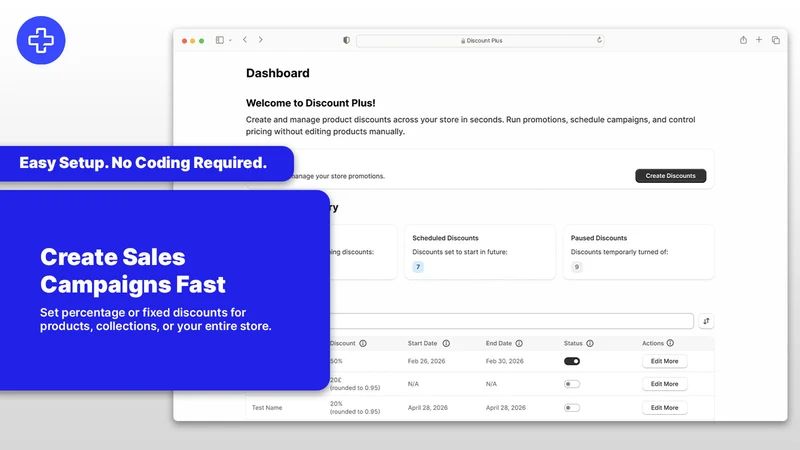Click the Discount Plus logo icon
This screenshot has height=450, width=800.
(41, 40)
